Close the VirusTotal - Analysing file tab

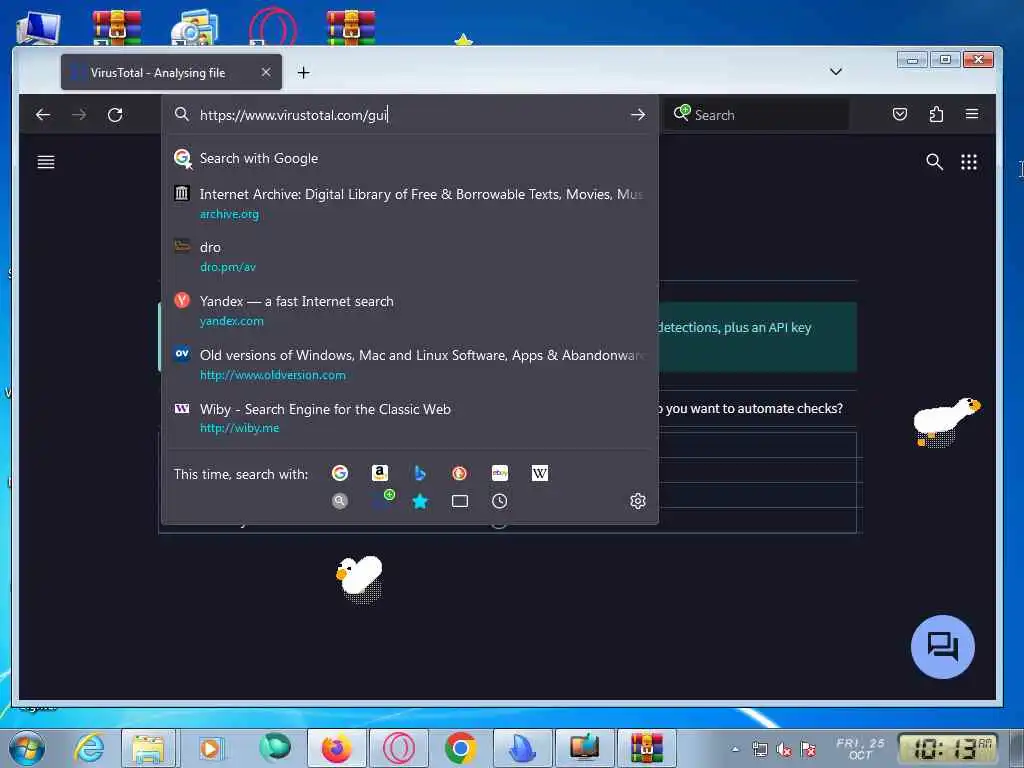266,72
